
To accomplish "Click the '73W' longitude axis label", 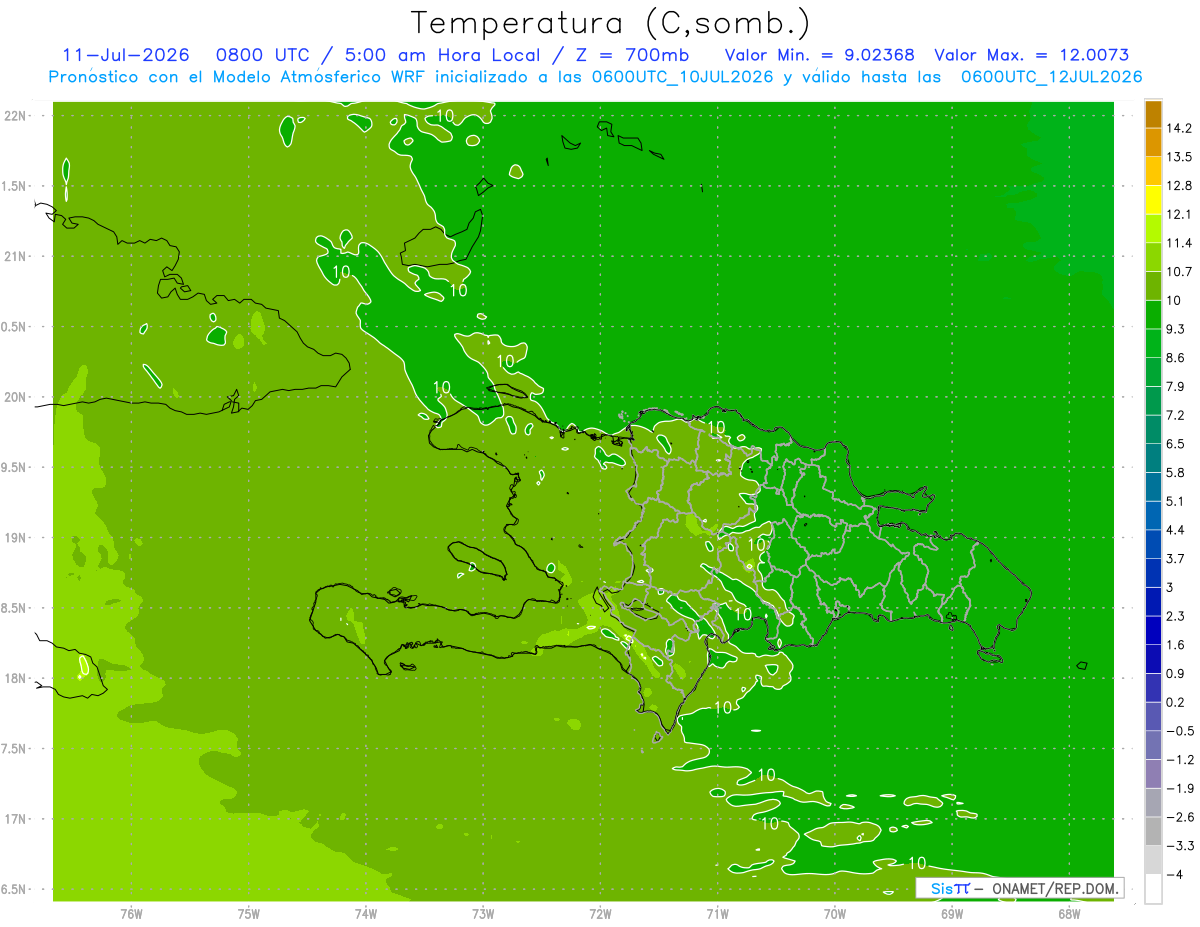I will point(483,913).
